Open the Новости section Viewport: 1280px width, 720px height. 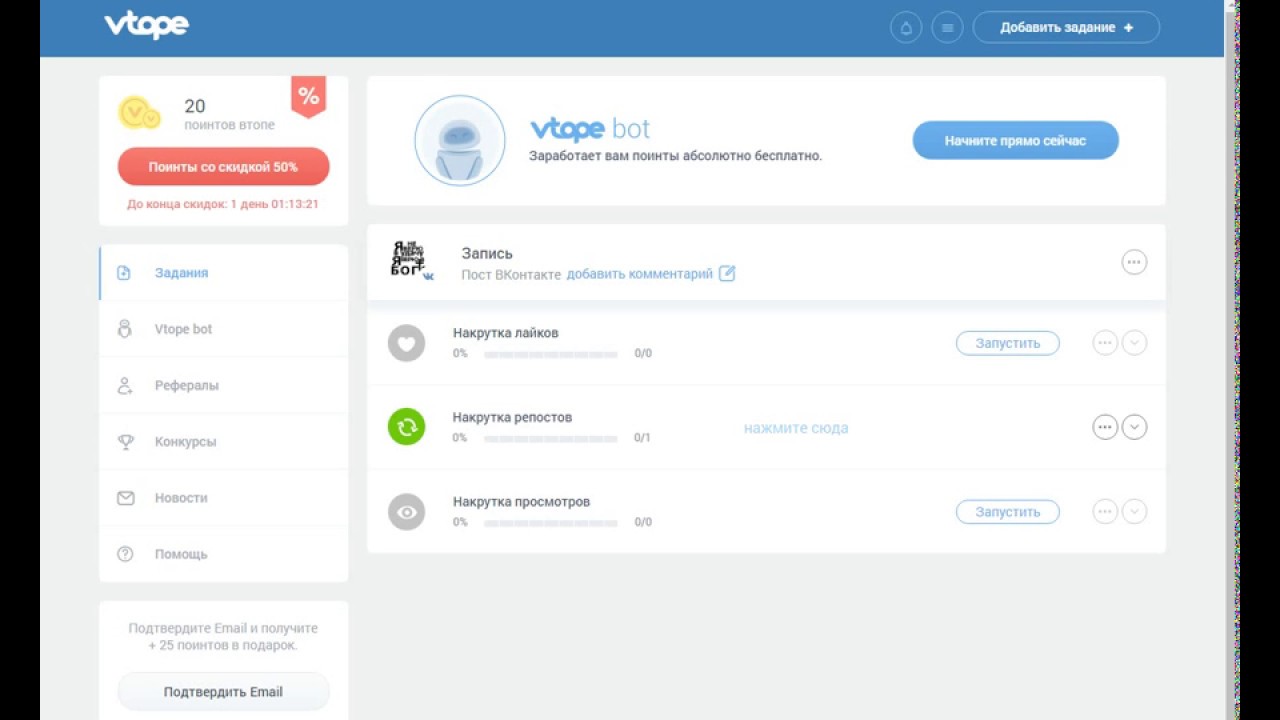[224, 497]
